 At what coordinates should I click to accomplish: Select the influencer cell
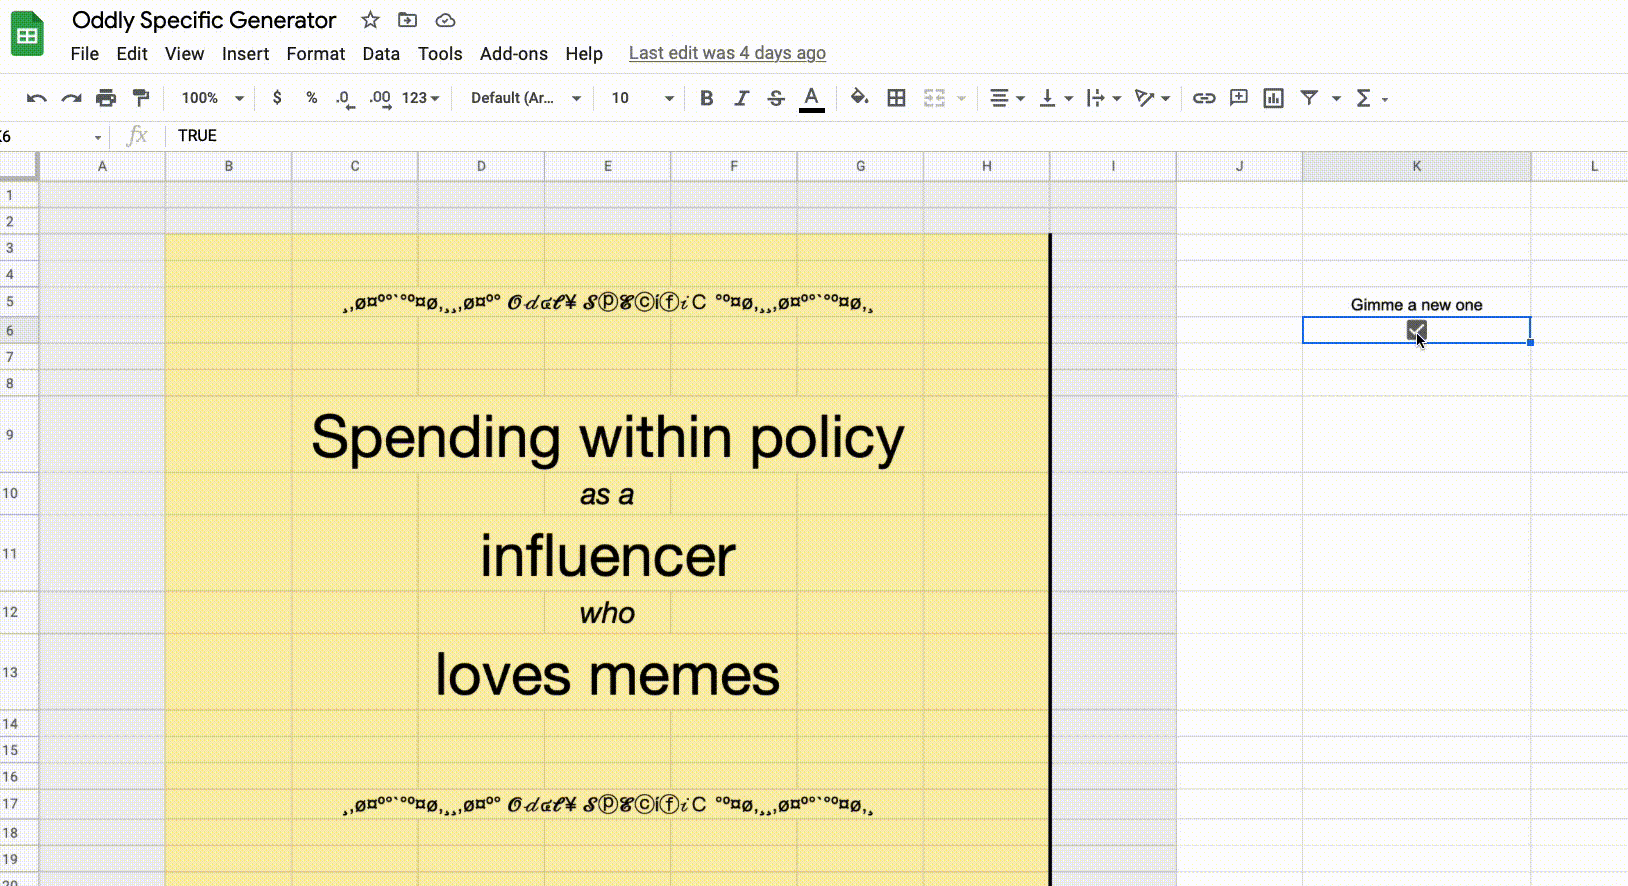pos(608,554)
